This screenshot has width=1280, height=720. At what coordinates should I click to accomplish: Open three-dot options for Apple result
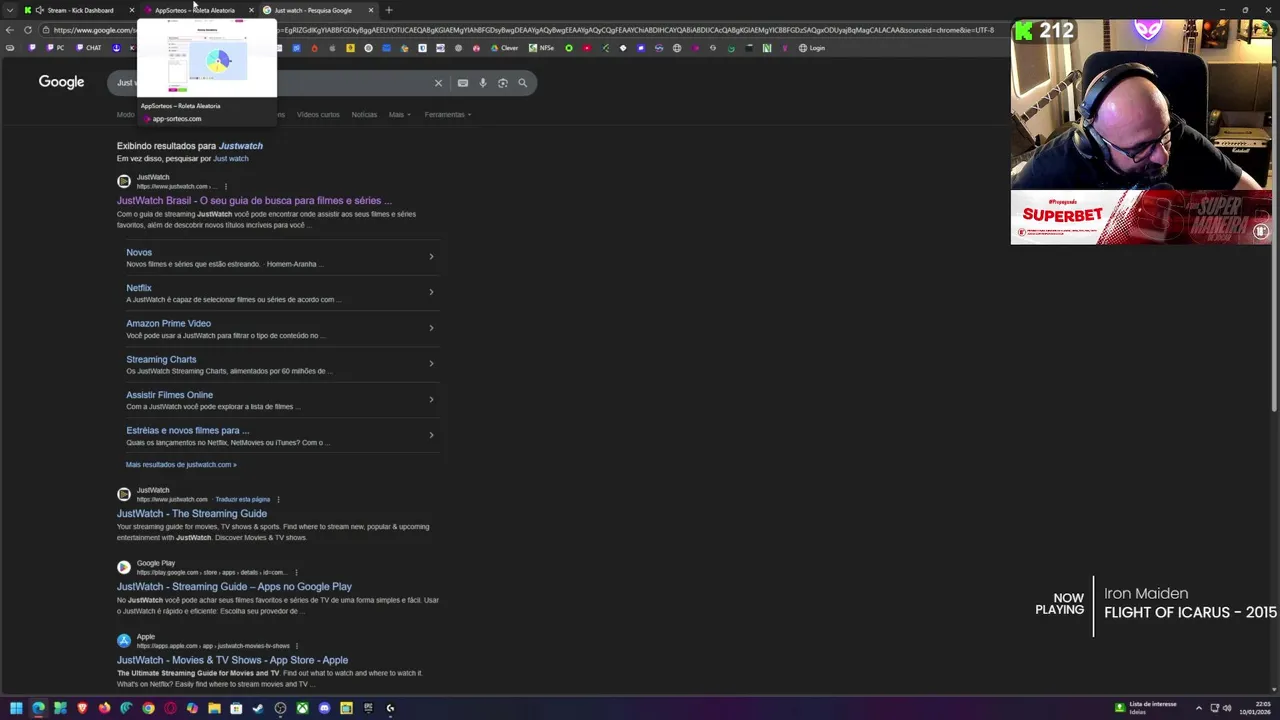[297, 646]
